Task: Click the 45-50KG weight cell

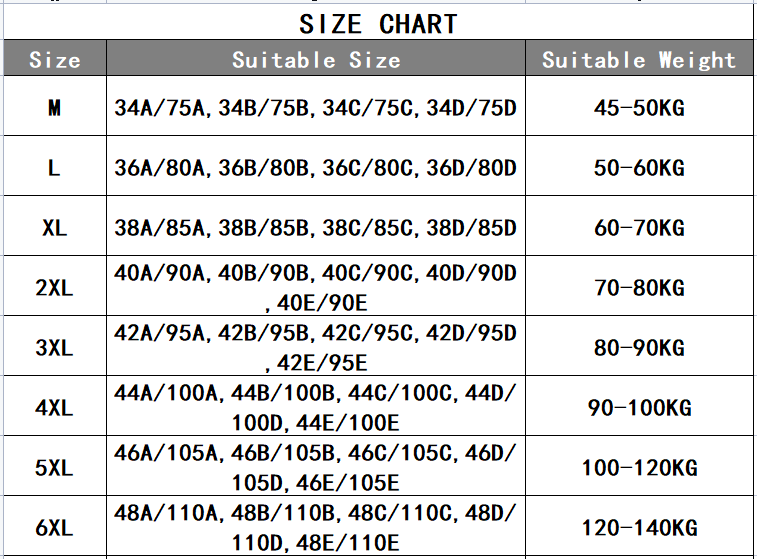Action: 639,108
